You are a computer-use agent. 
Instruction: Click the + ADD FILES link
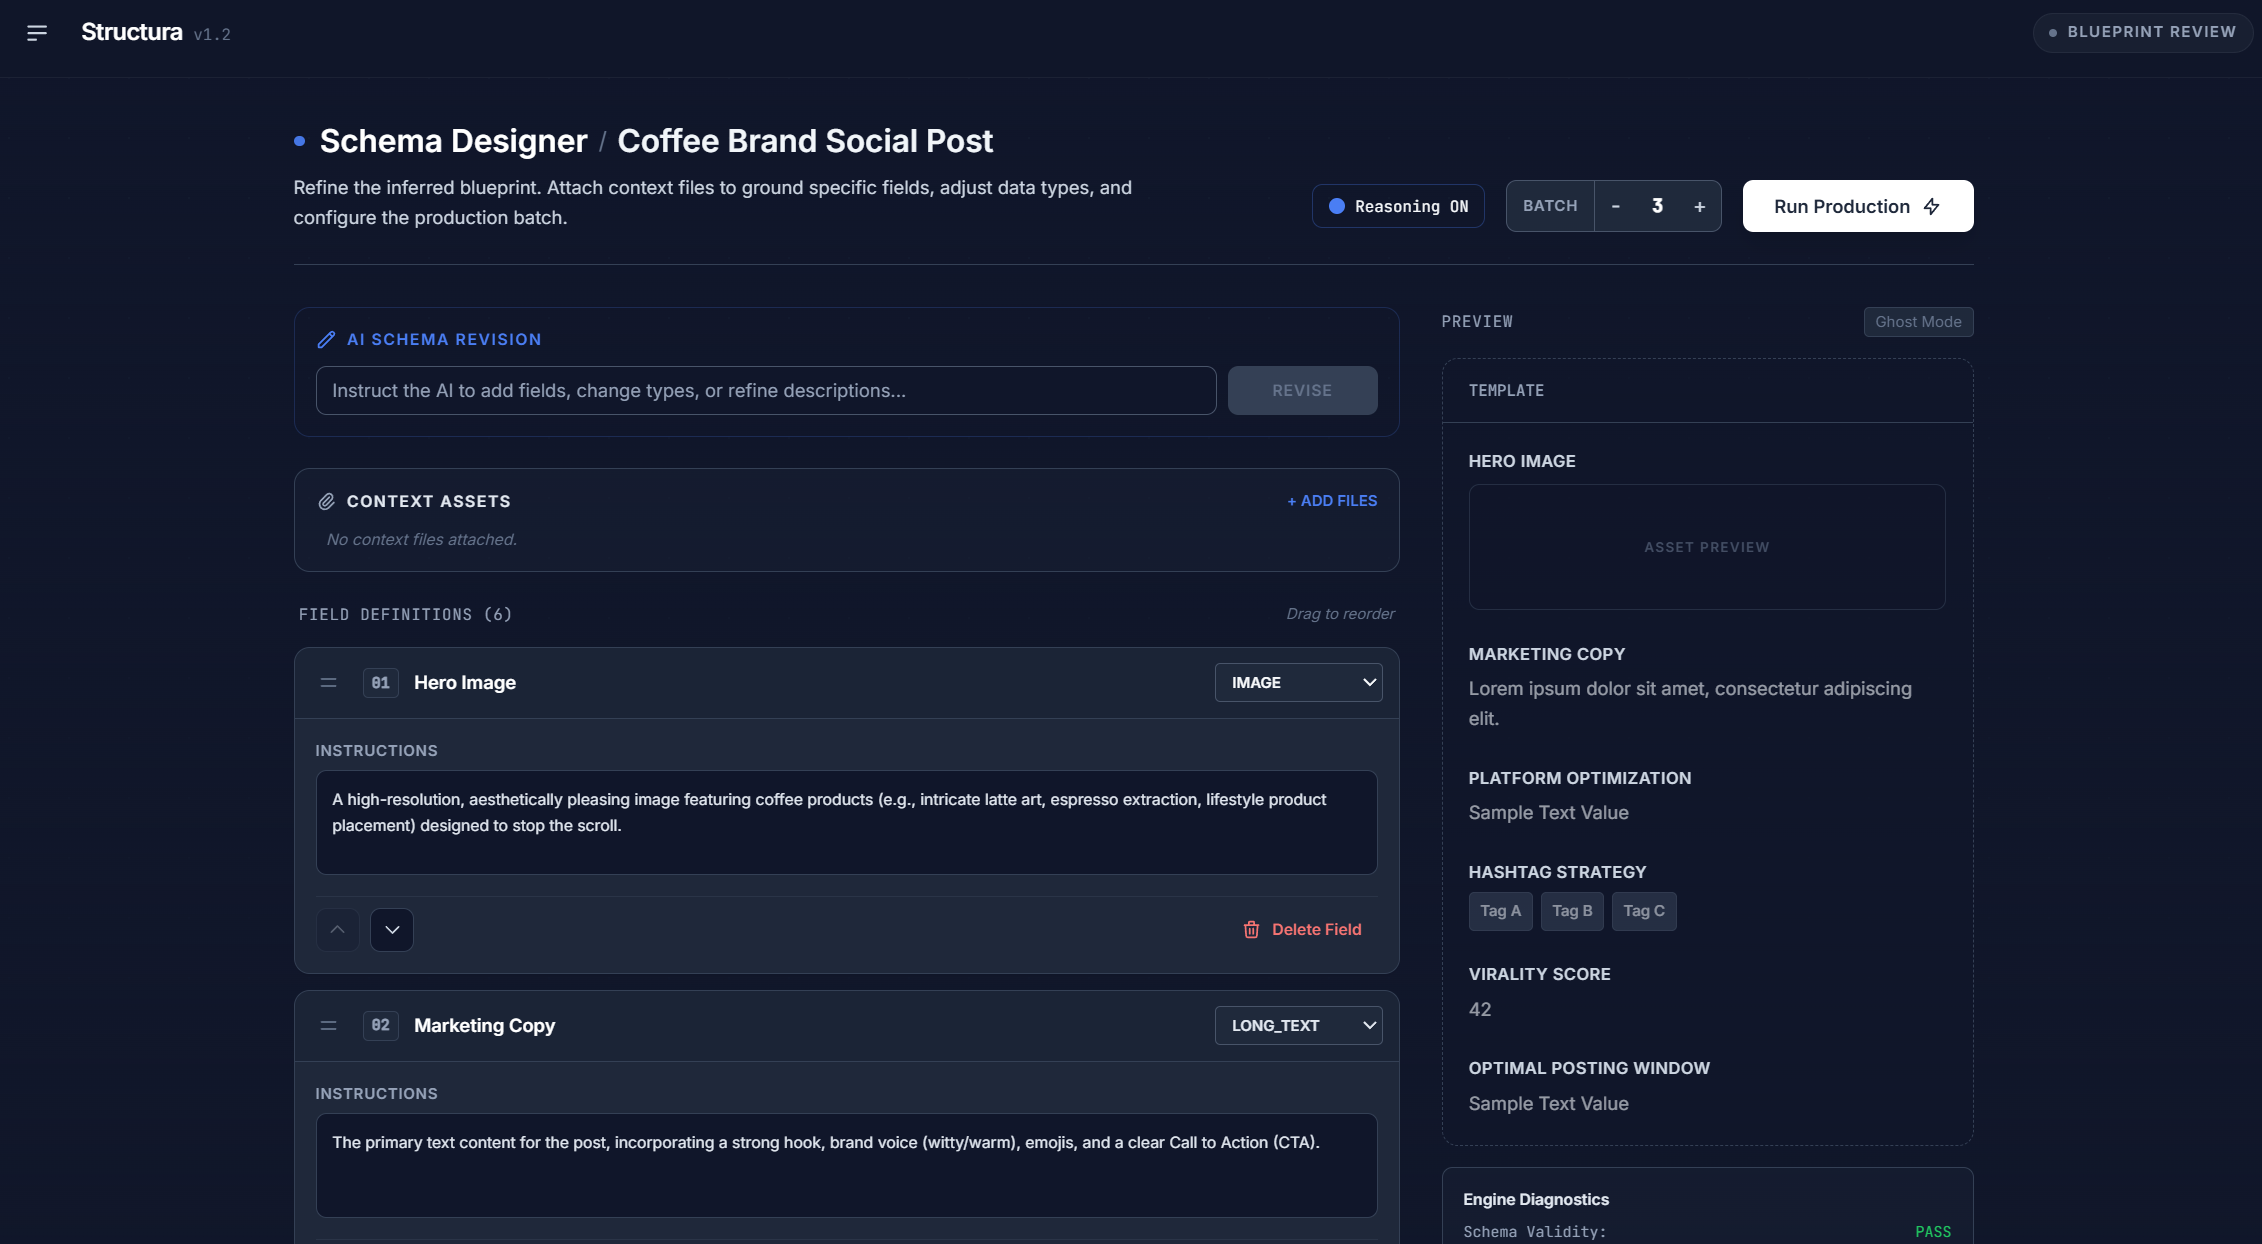[1332, 501]
